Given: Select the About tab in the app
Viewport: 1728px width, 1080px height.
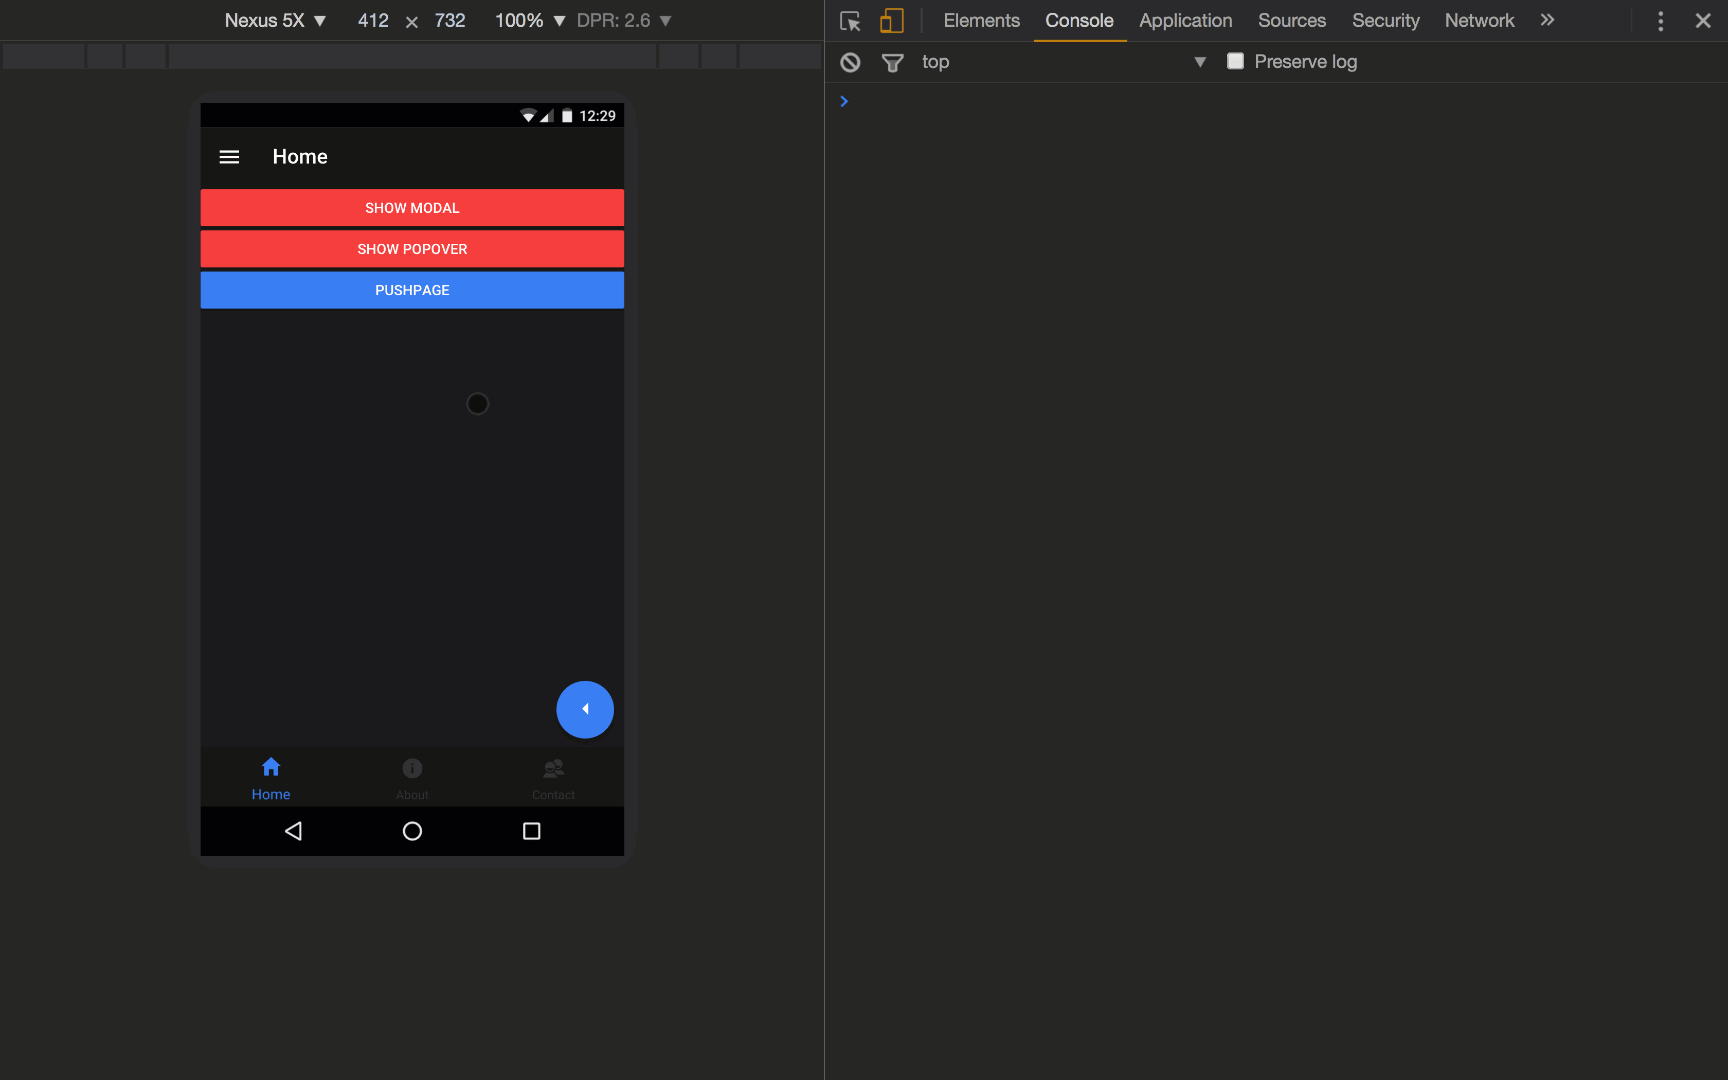Looking at the screenshot, I should 412,778.
